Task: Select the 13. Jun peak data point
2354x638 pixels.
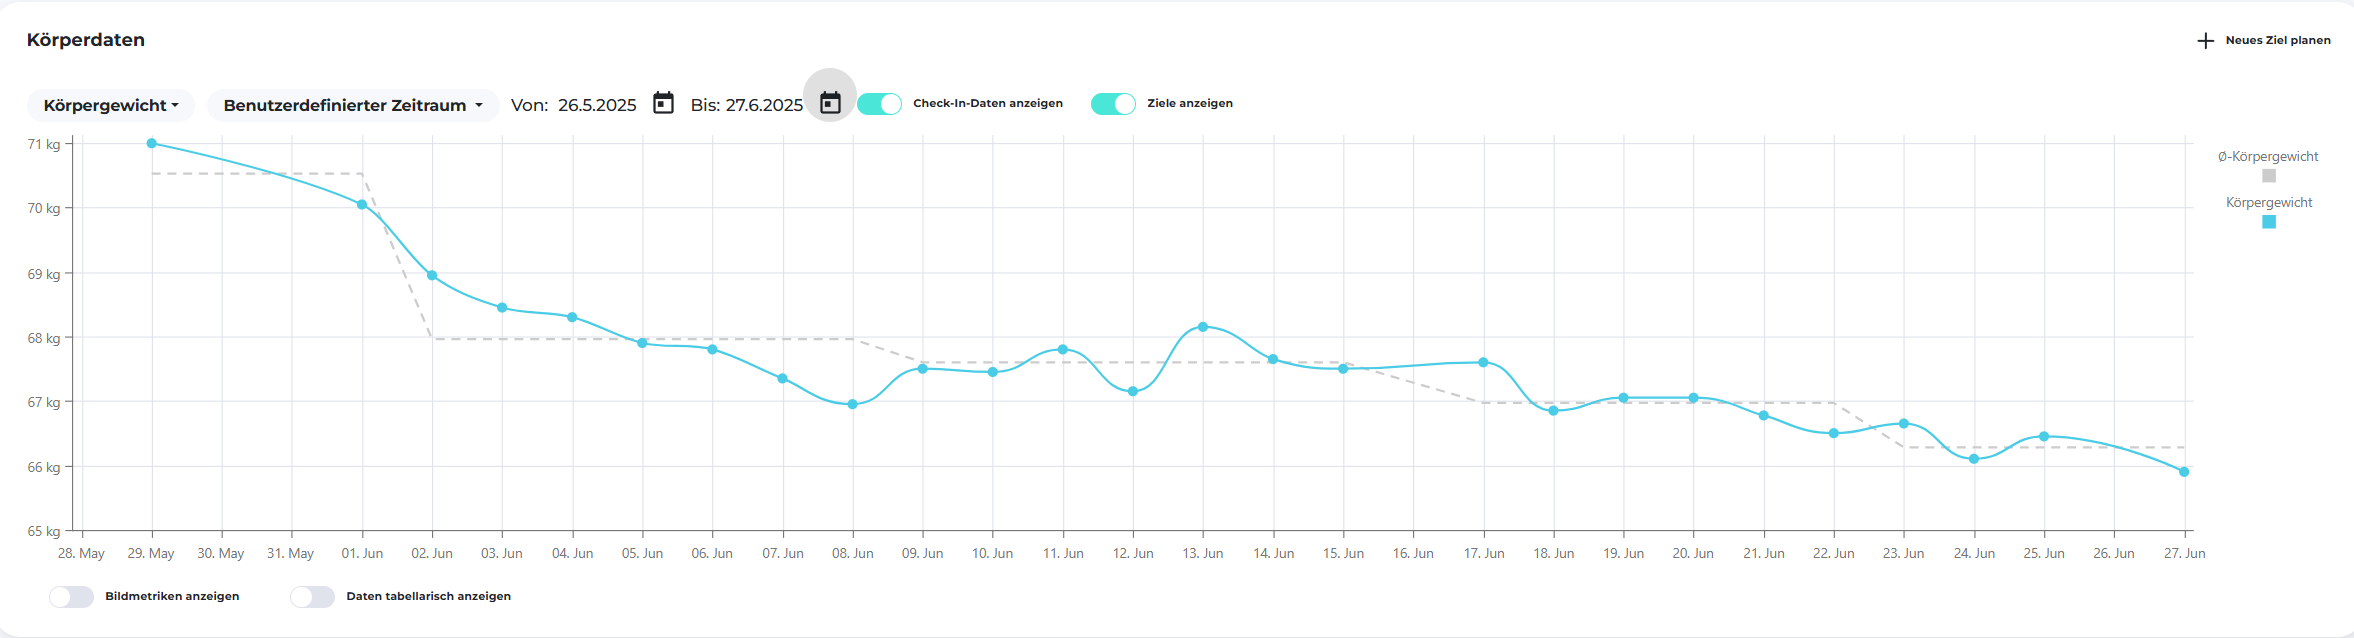Action: pyautogui.click(x=1203, y=327)
